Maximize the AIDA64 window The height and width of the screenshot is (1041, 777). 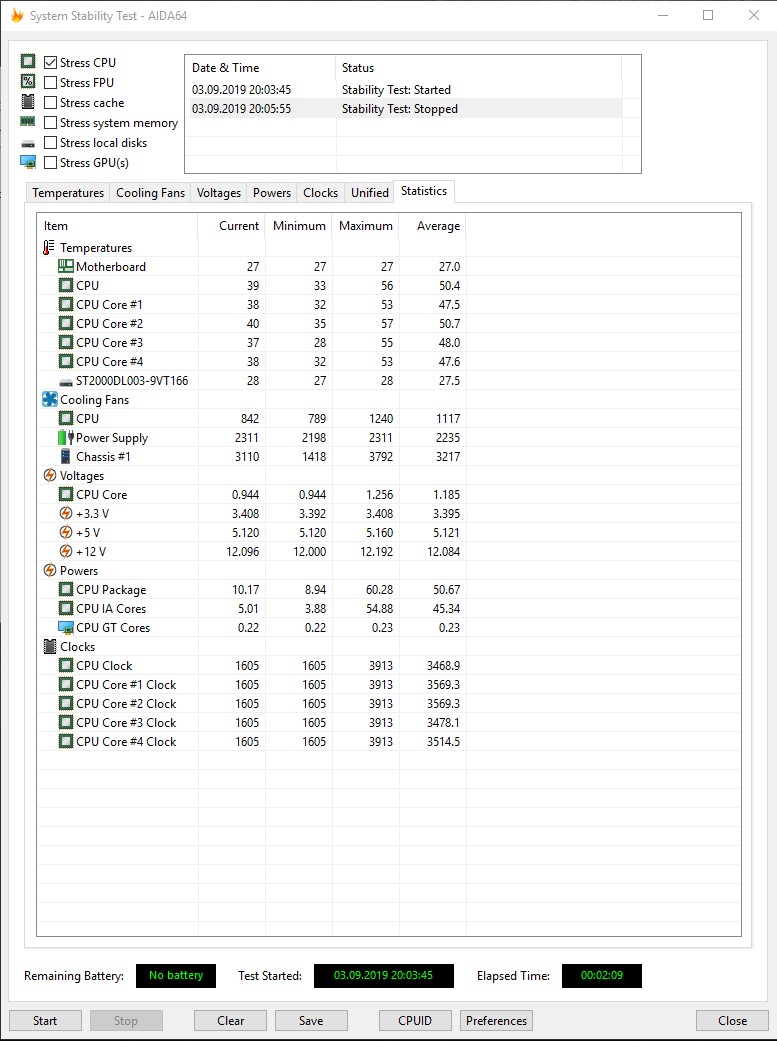pyautogui.click(x=708, y=15)
